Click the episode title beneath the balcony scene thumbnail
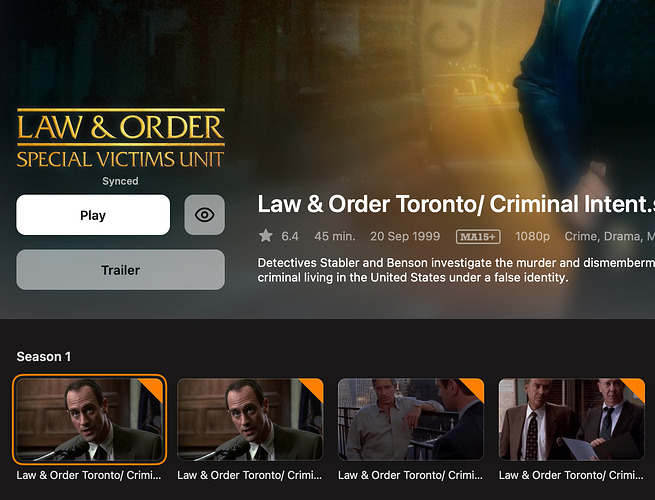Screen dimensions: 655x500 pyautogui.click(x=411, y=475)
